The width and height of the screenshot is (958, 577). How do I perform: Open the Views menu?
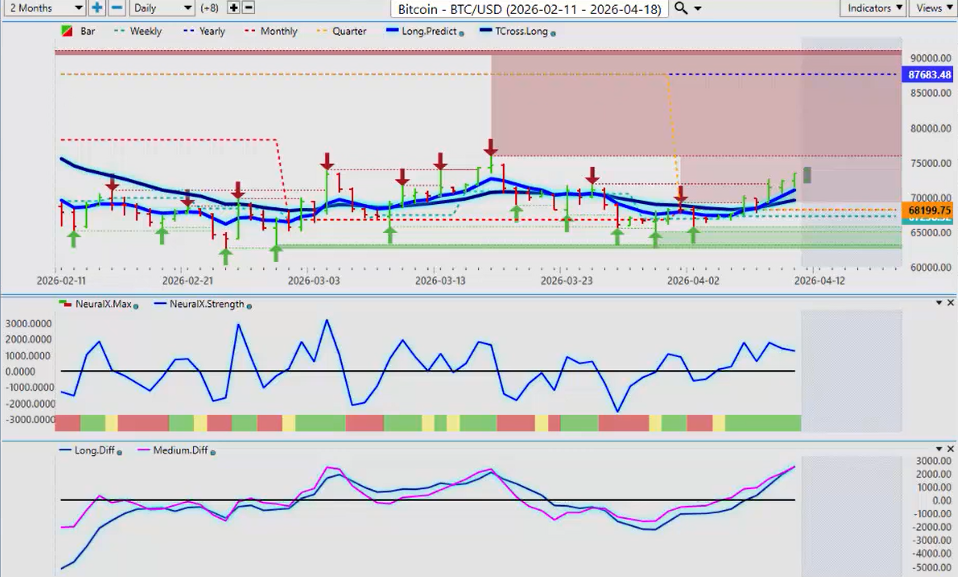[932, 8]
